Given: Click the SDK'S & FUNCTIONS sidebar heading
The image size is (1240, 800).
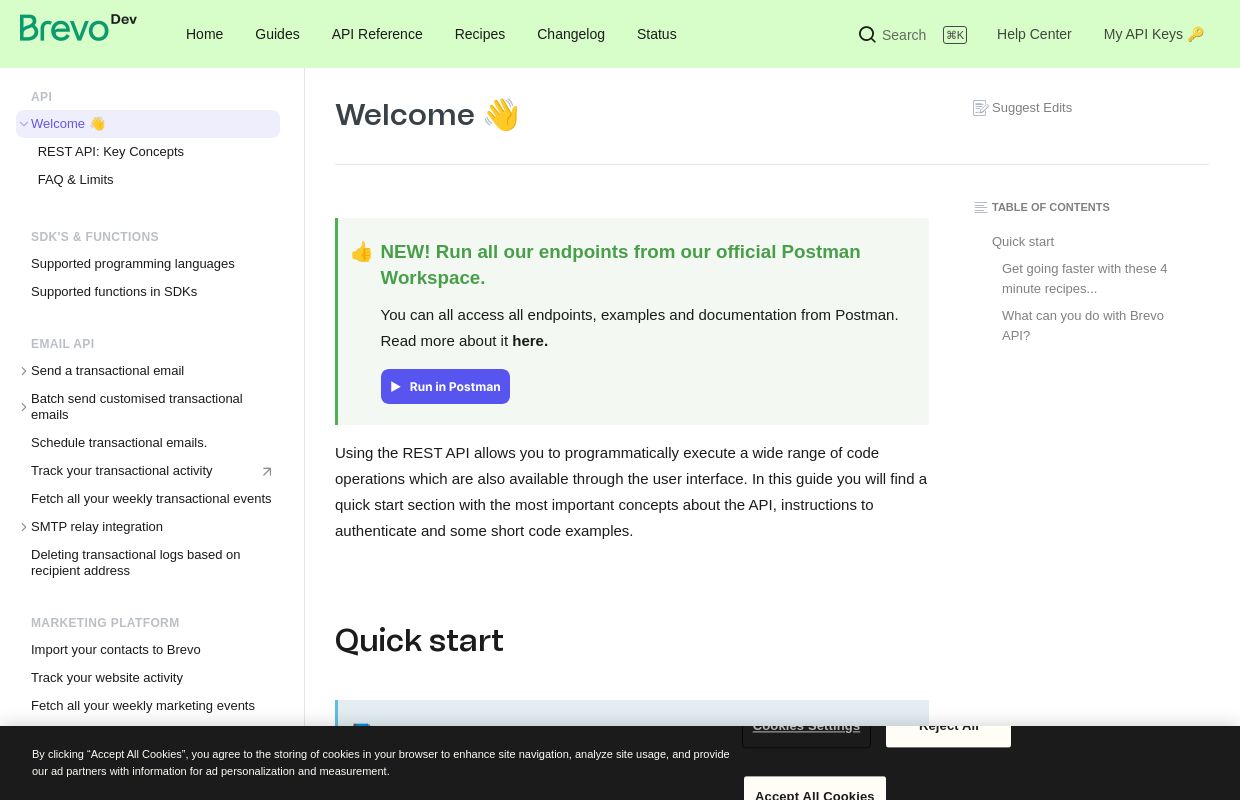Looking at the screenshot, I should (x=95, y=237).
